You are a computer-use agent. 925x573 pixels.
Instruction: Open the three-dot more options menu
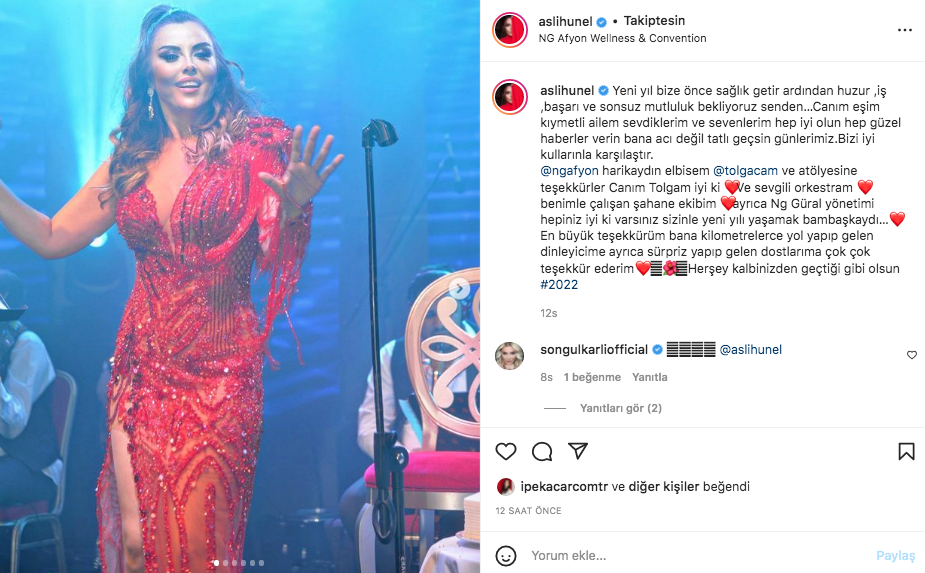pos(905,30)
